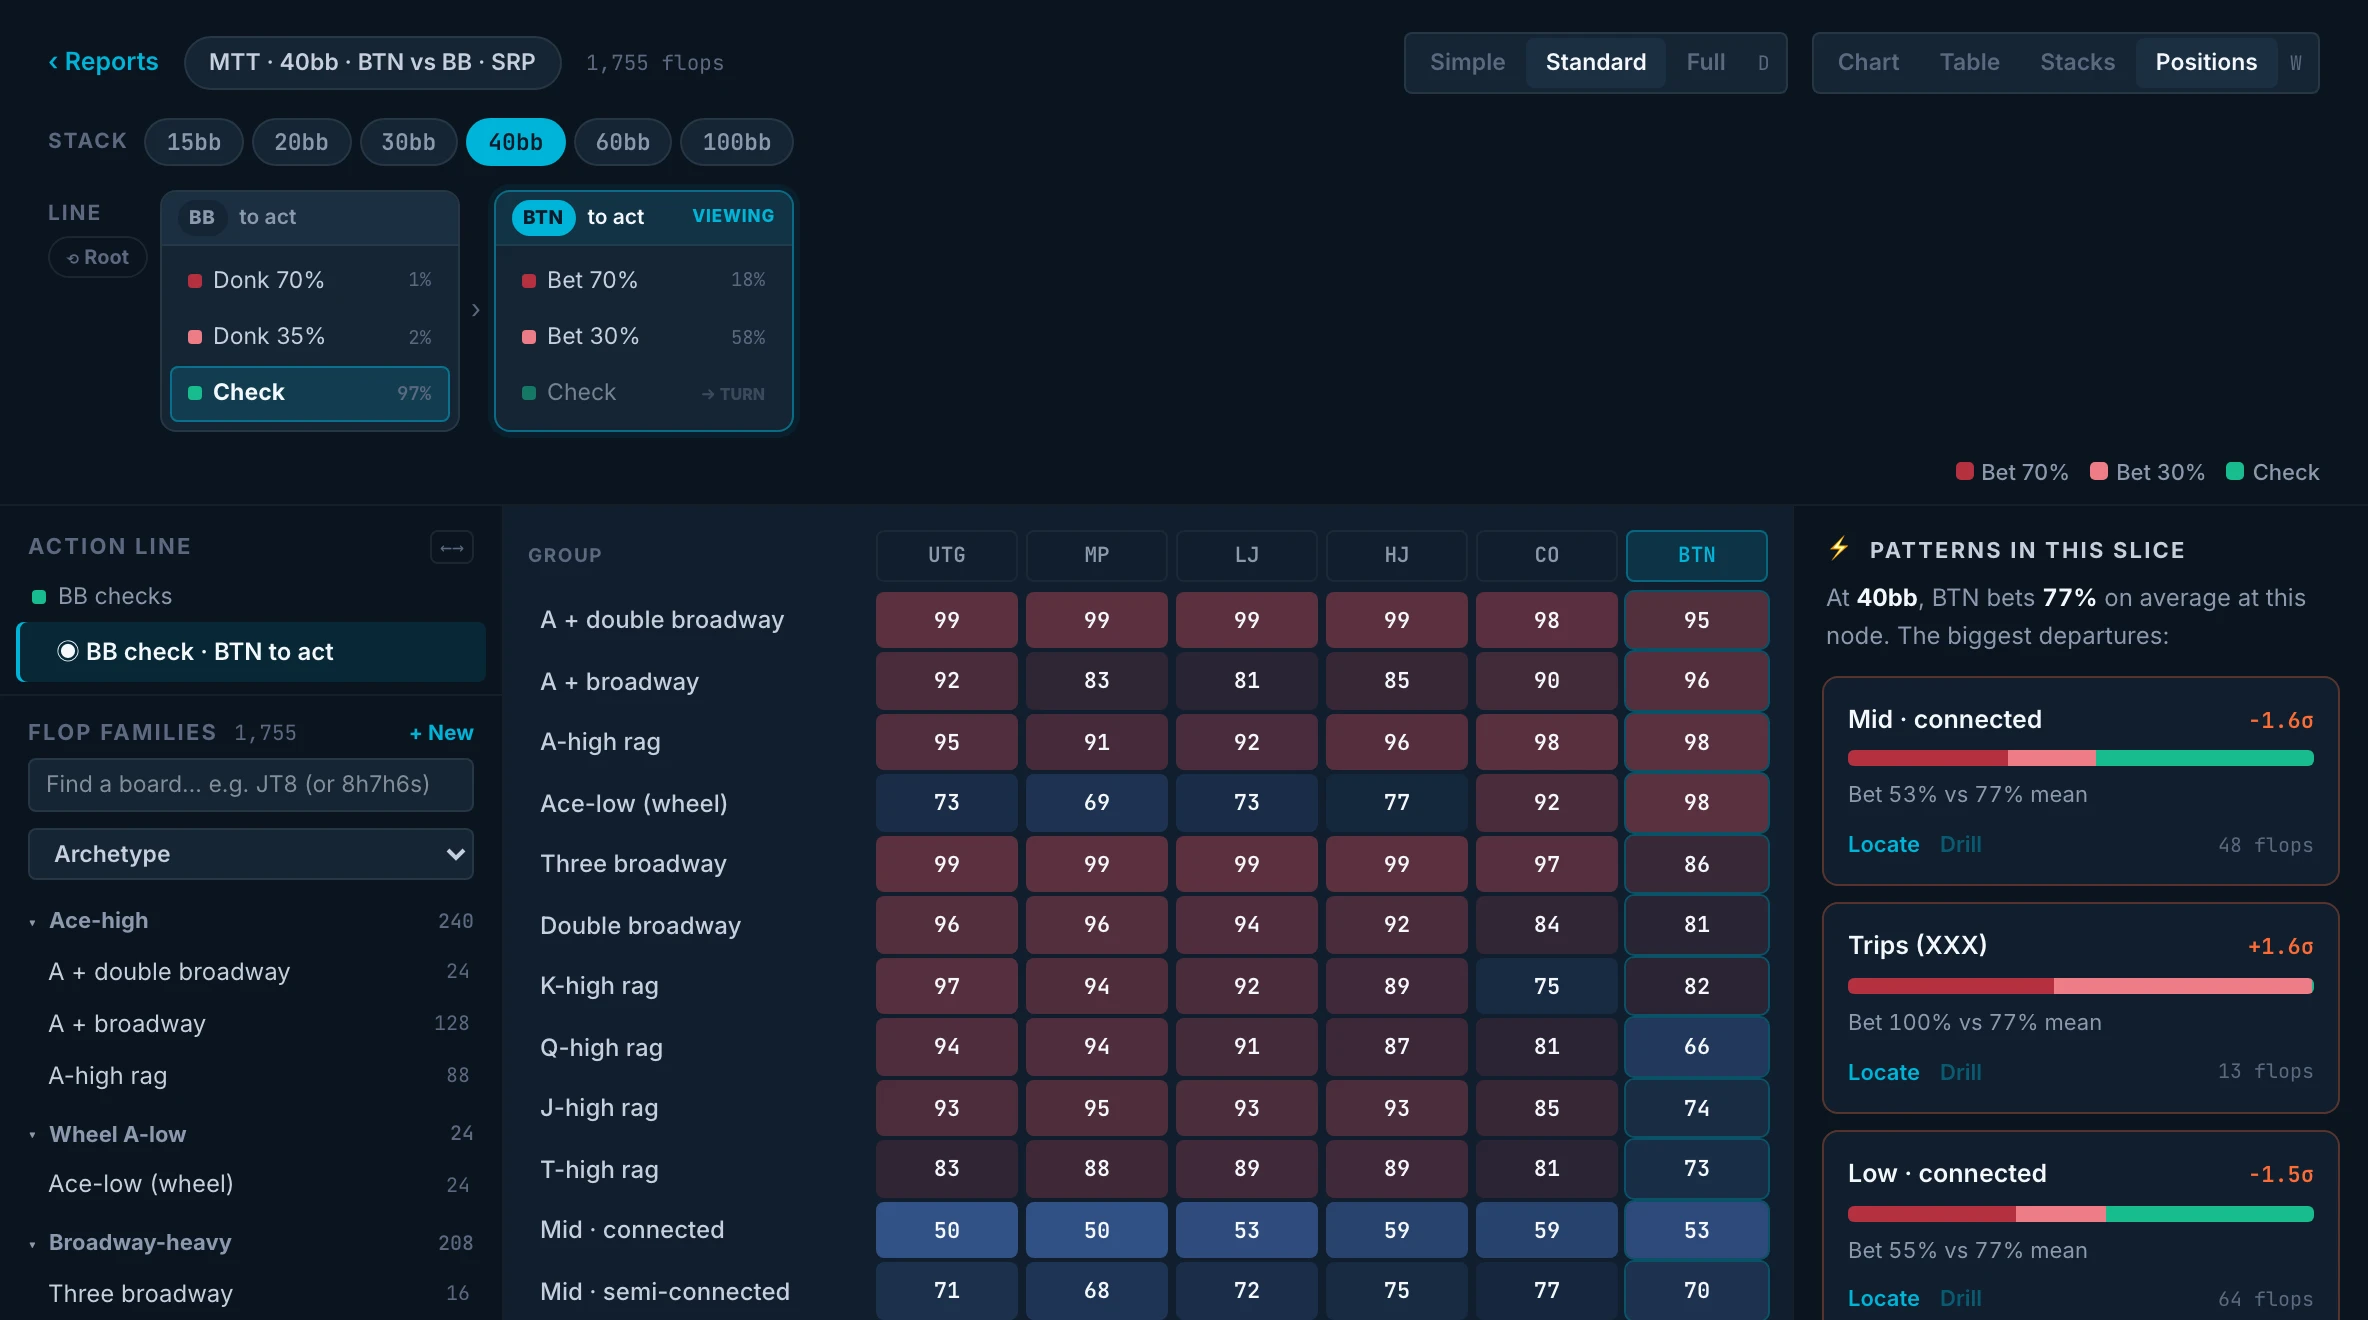Click the W view shortcut indicator
This screenshot has height=1320, width=2368.
(2296, 63)
